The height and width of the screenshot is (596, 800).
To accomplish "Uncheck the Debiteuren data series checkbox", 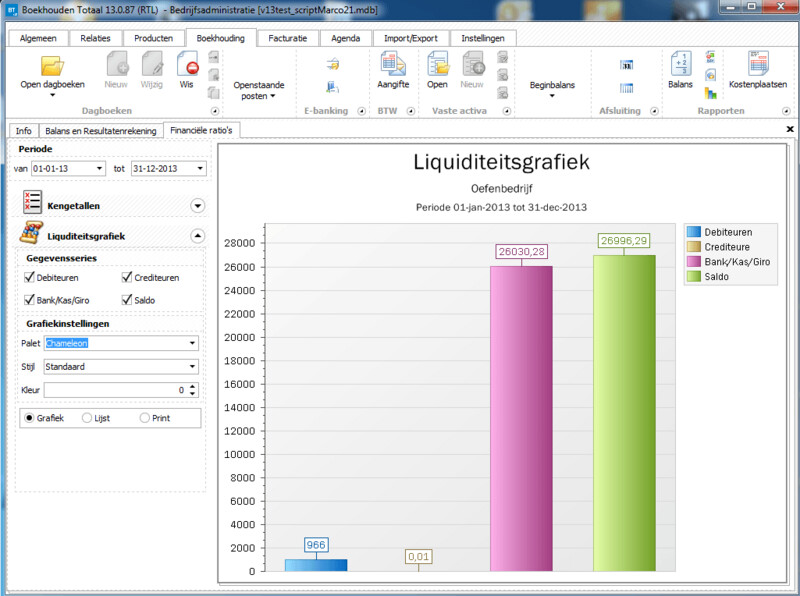I will pyautogui.click(x=29, y=277).
